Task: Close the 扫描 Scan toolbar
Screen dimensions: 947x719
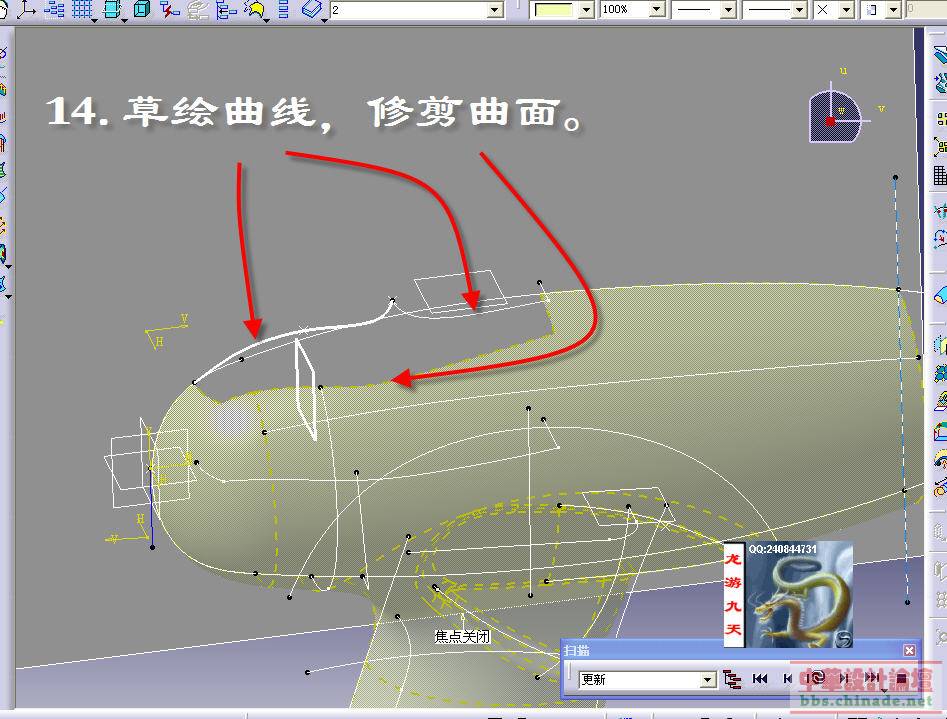Action: pyautogui.click(x=909, y=650)
